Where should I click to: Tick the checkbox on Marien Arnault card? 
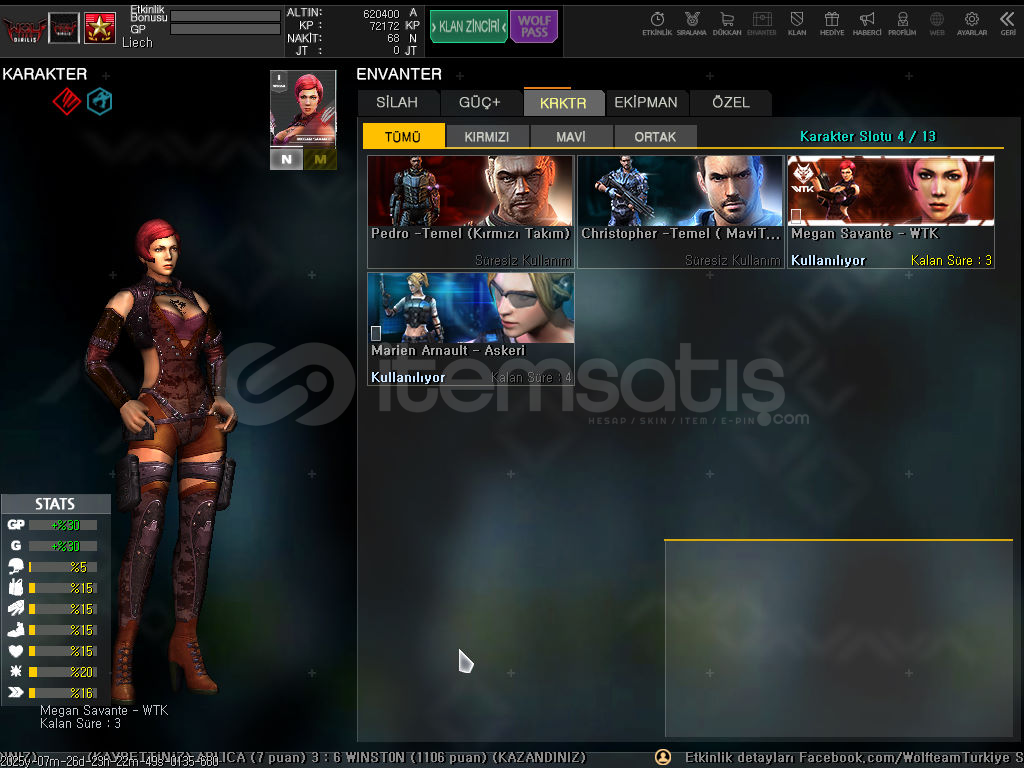click(x=376, y=333)
